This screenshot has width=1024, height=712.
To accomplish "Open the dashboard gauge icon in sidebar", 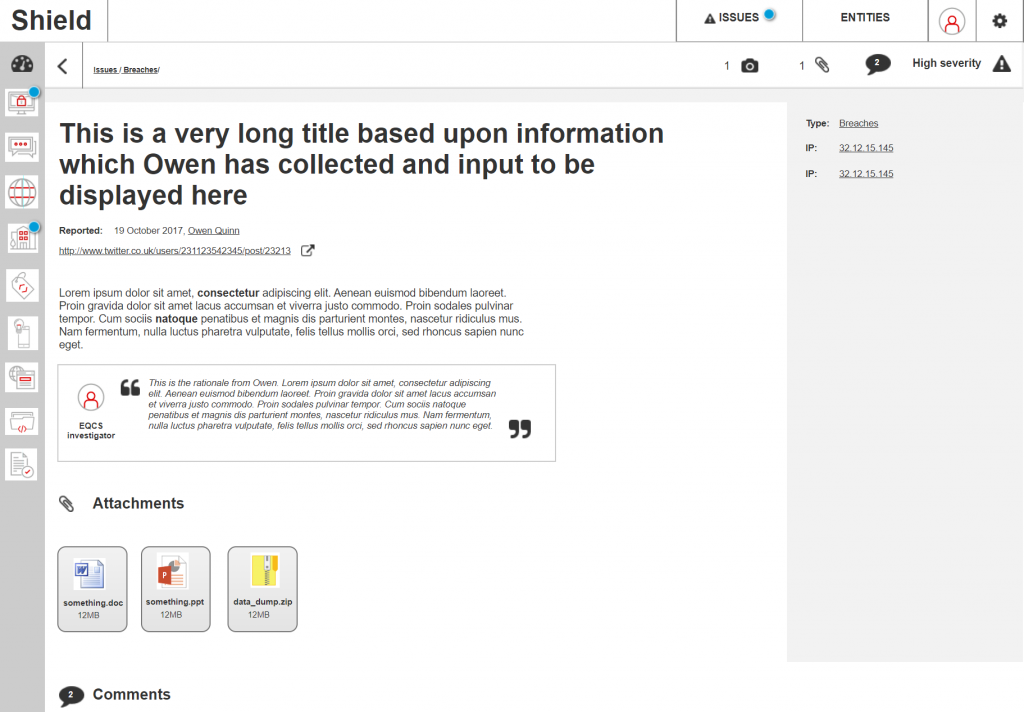I will [x=22, y=65].
